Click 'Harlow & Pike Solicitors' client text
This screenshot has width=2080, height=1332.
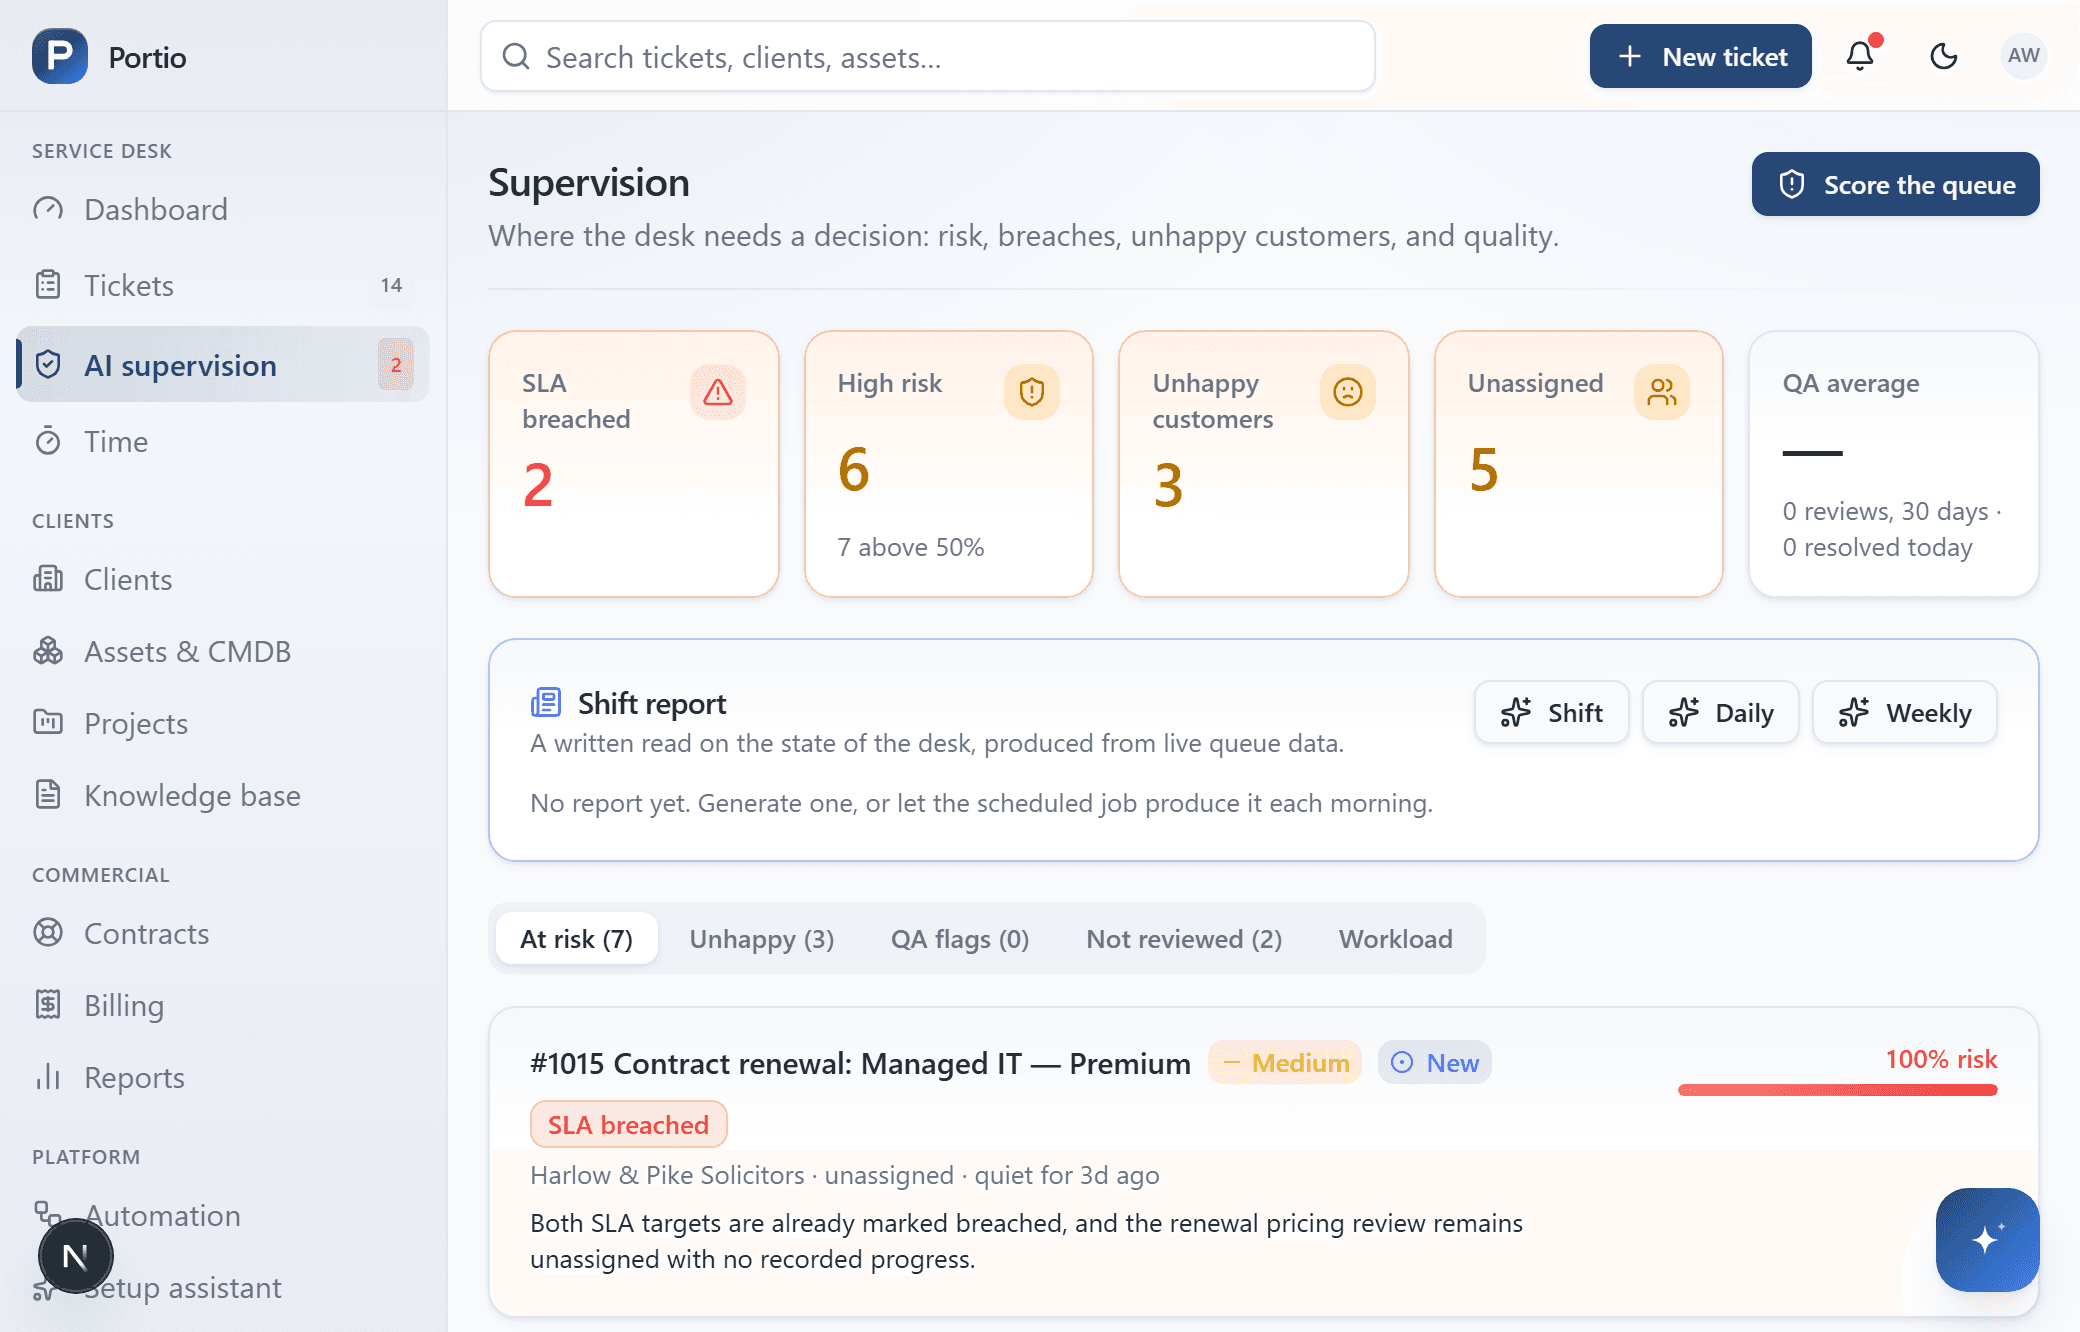(667, 1175)
